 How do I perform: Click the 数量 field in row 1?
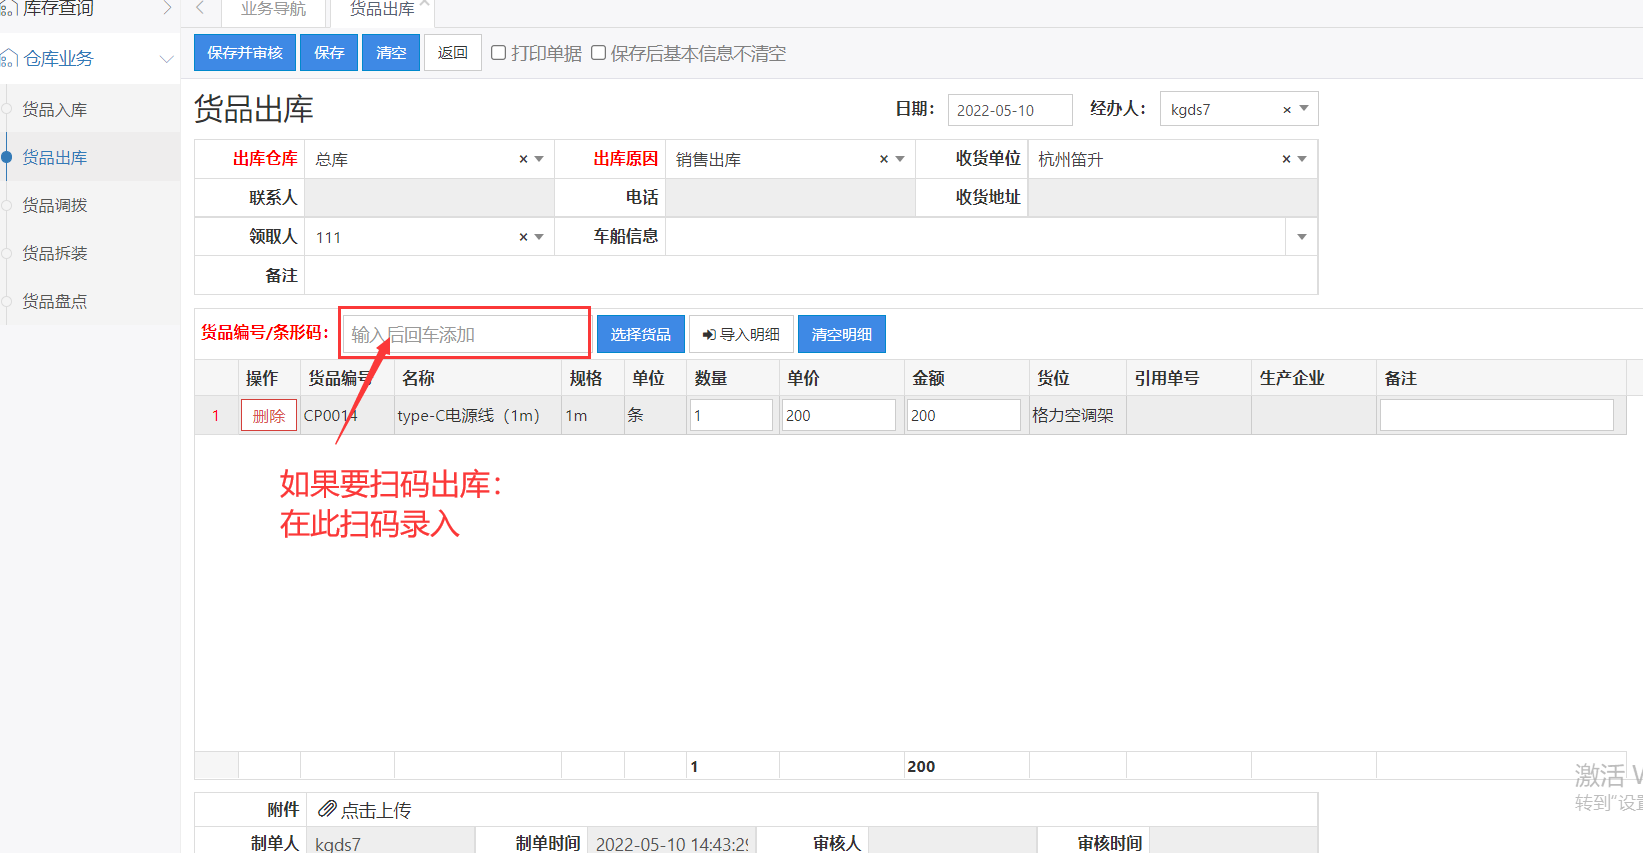[731, 415]
